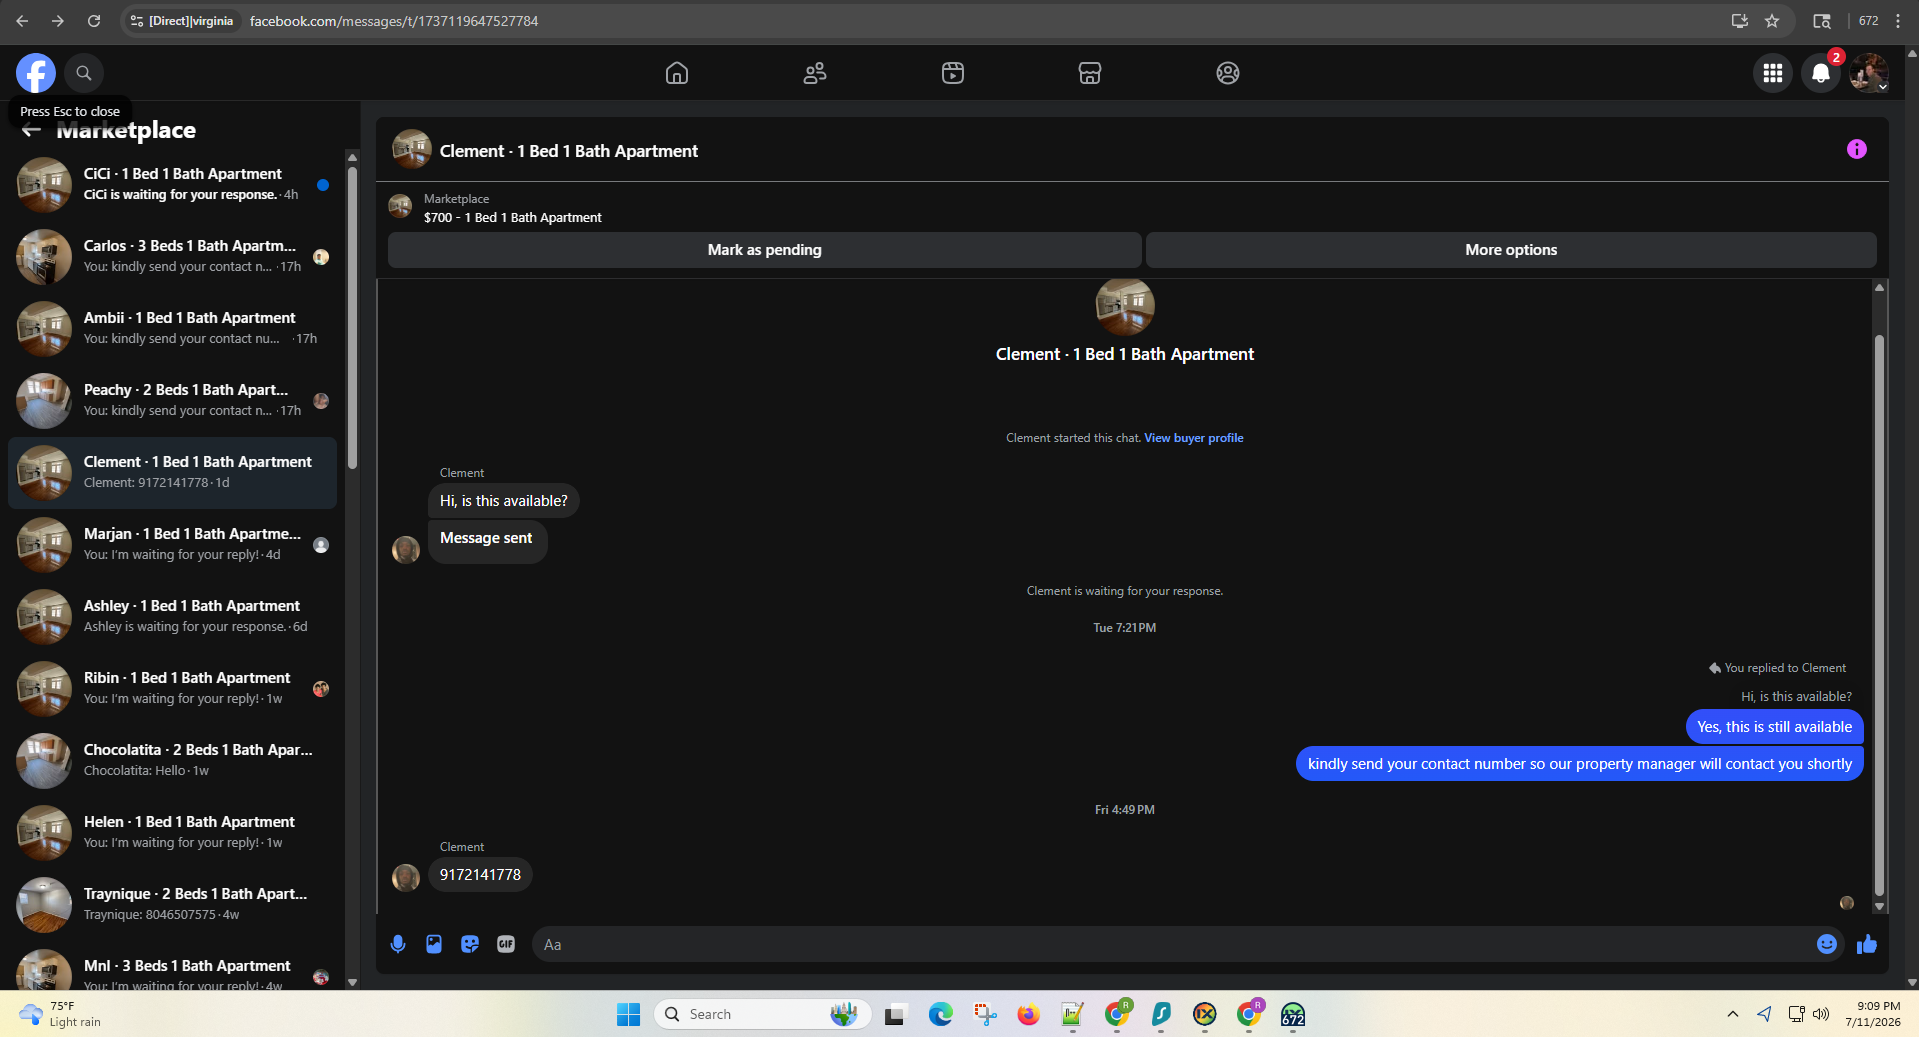Open the Ribin 1 Bed conversation
Viewport: 1919px width, 1037px height.
(x=172, y=689)
